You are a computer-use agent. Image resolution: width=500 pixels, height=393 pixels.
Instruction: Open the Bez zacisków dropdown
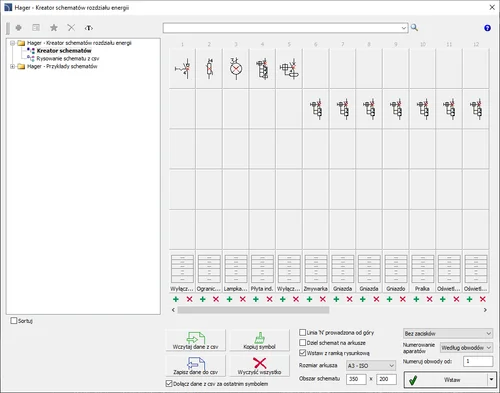tap(448, 333)
